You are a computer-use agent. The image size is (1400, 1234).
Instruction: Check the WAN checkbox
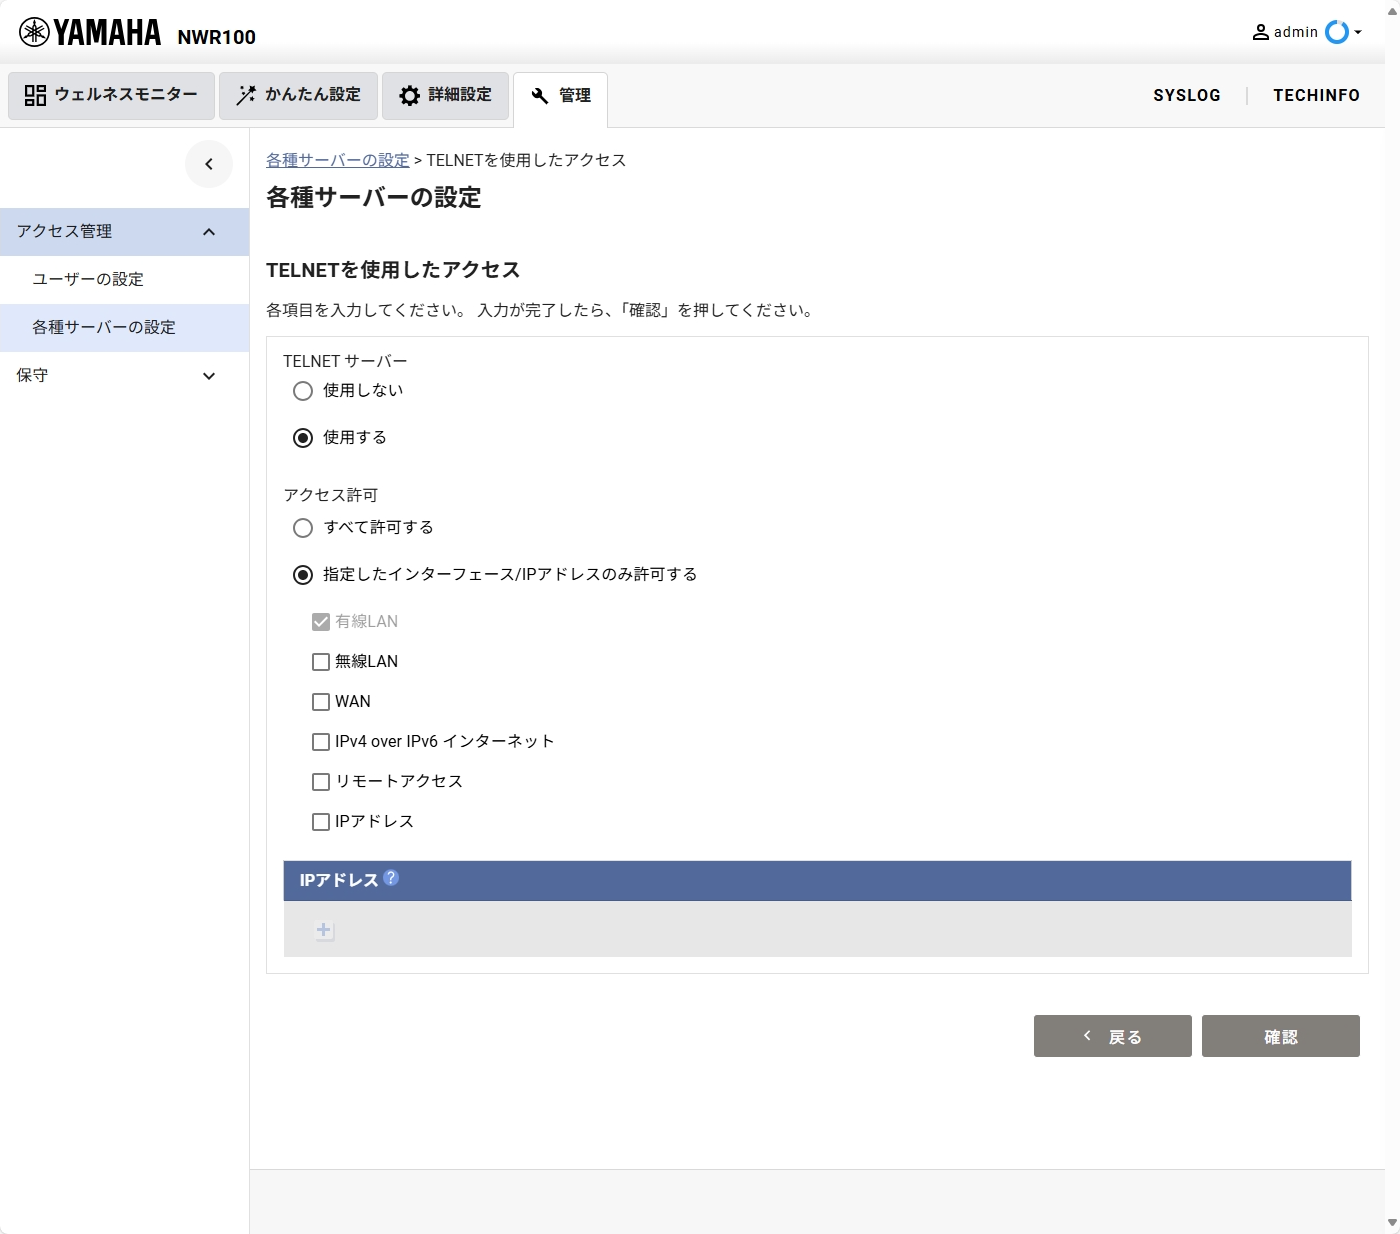pos(320,701)
